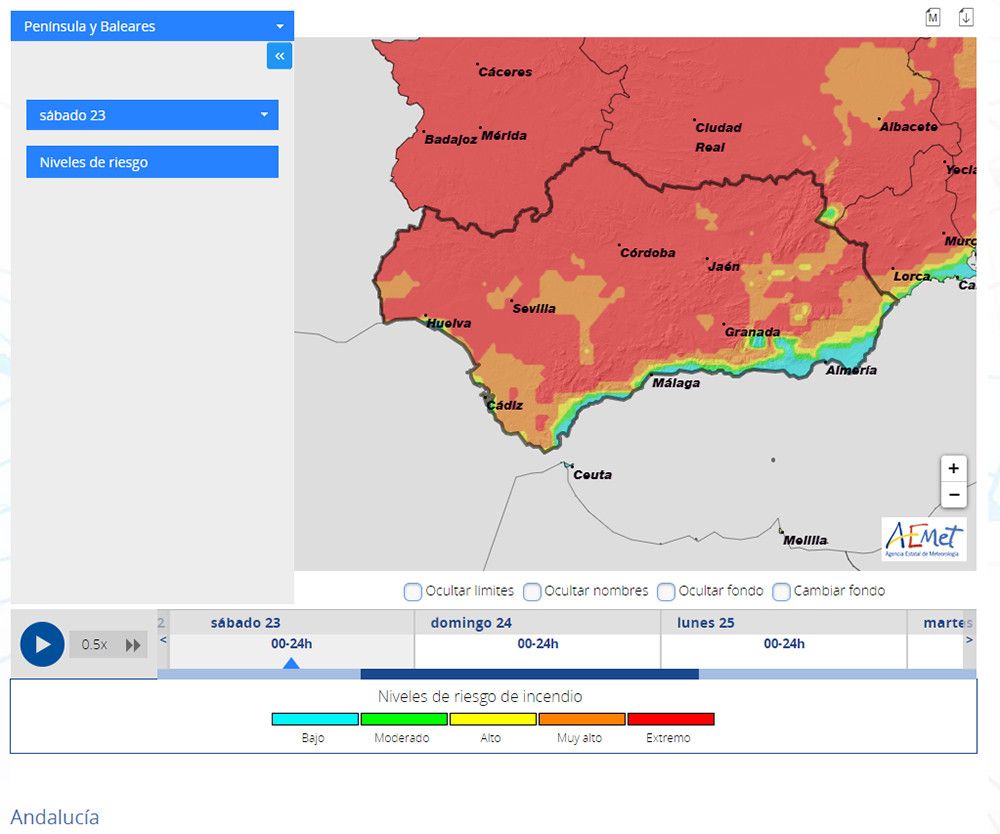Image resolution: width=1000 pixels, height=834 pixels.
Task: Click Huelva label on the map
Action: pos(449,324)
